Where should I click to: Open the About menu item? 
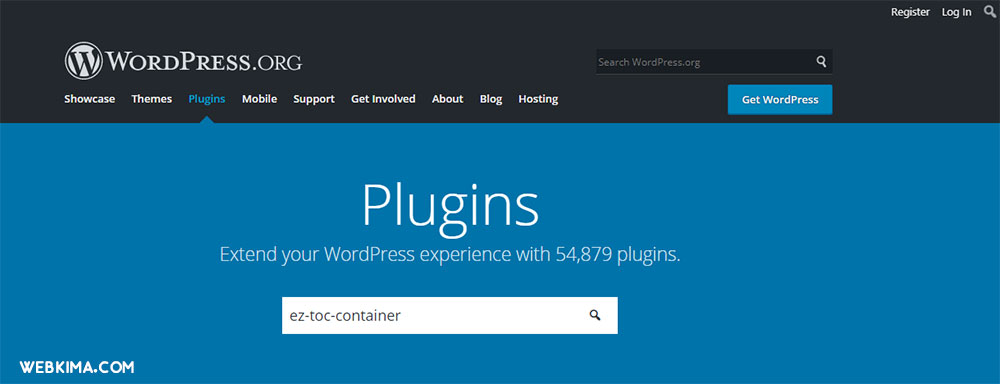448,99
